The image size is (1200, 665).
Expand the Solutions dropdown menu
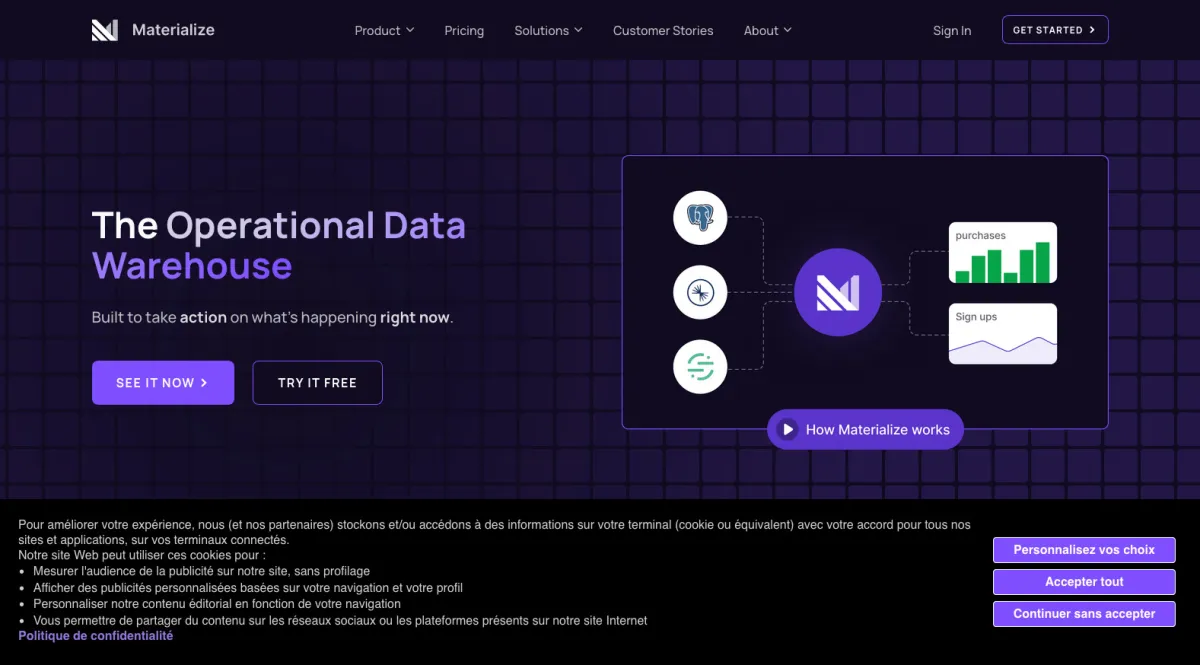548,31
